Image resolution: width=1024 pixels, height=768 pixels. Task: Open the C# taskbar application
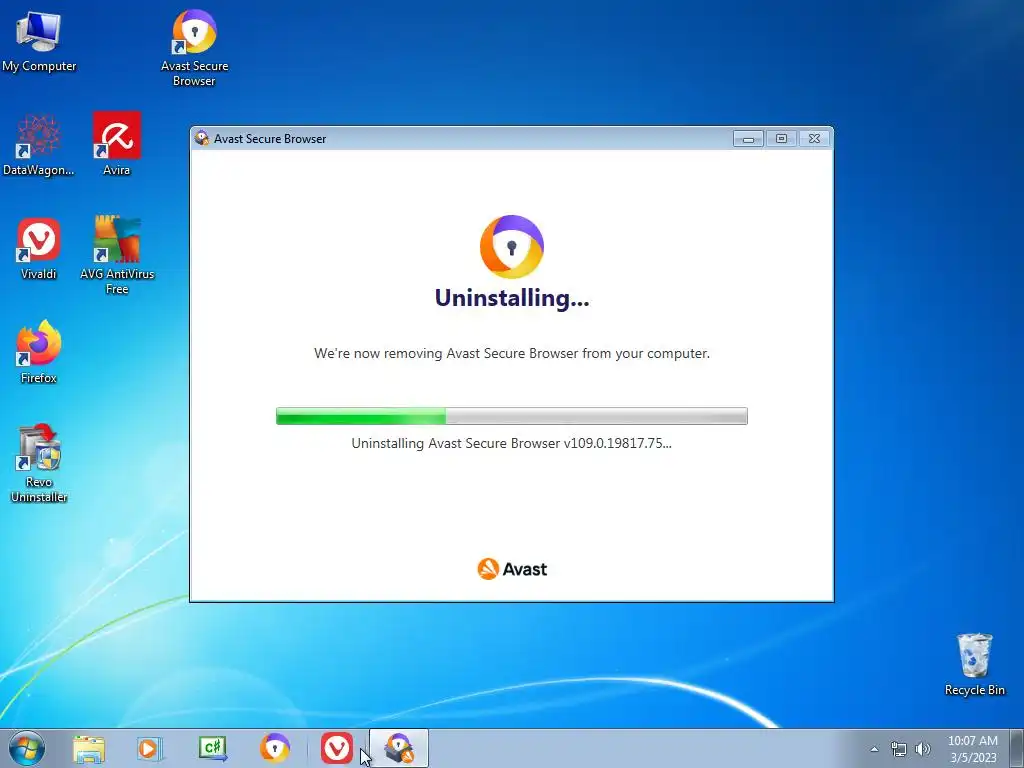pyautogui.click(x=212, y=748)
